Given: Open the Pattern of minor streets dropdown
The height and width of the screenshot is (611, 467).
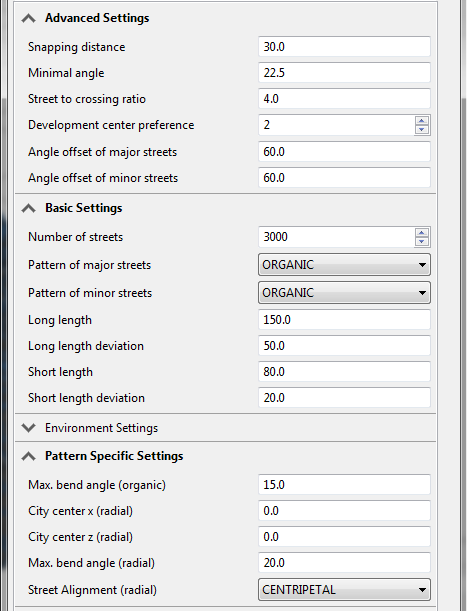Looking at the screenshot, I should tap(344, 293).
